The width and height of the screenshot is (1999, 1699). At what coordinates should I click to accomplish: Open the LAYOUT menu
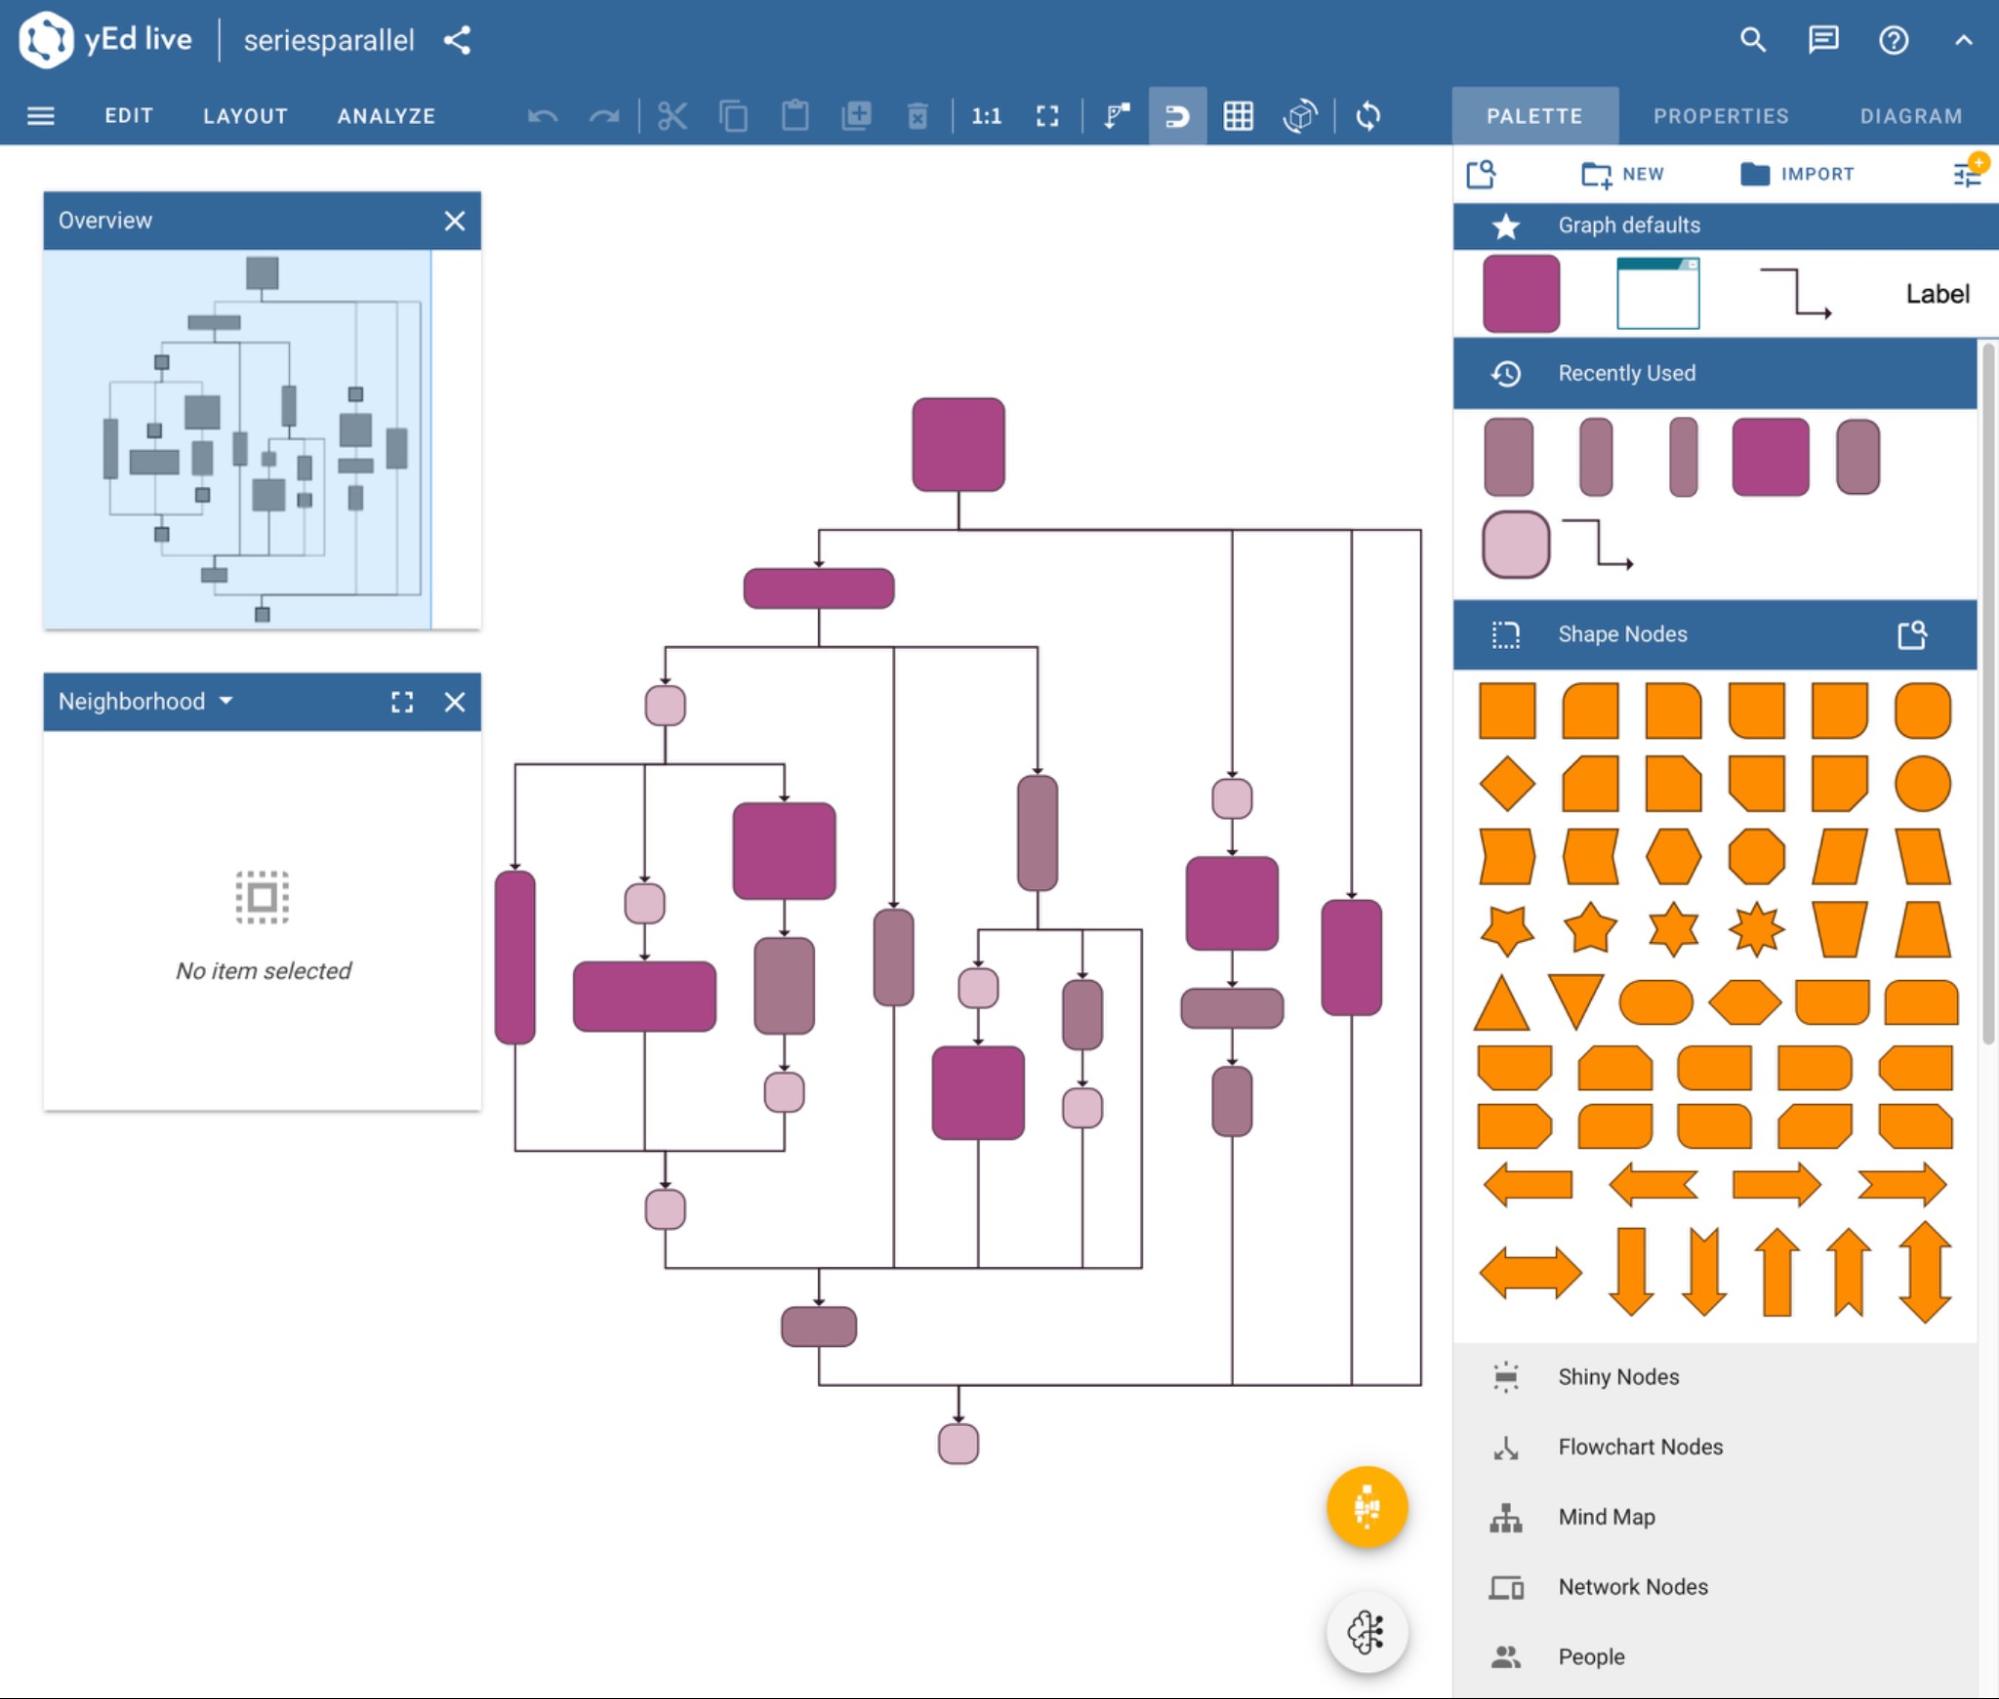click(245, 116)
